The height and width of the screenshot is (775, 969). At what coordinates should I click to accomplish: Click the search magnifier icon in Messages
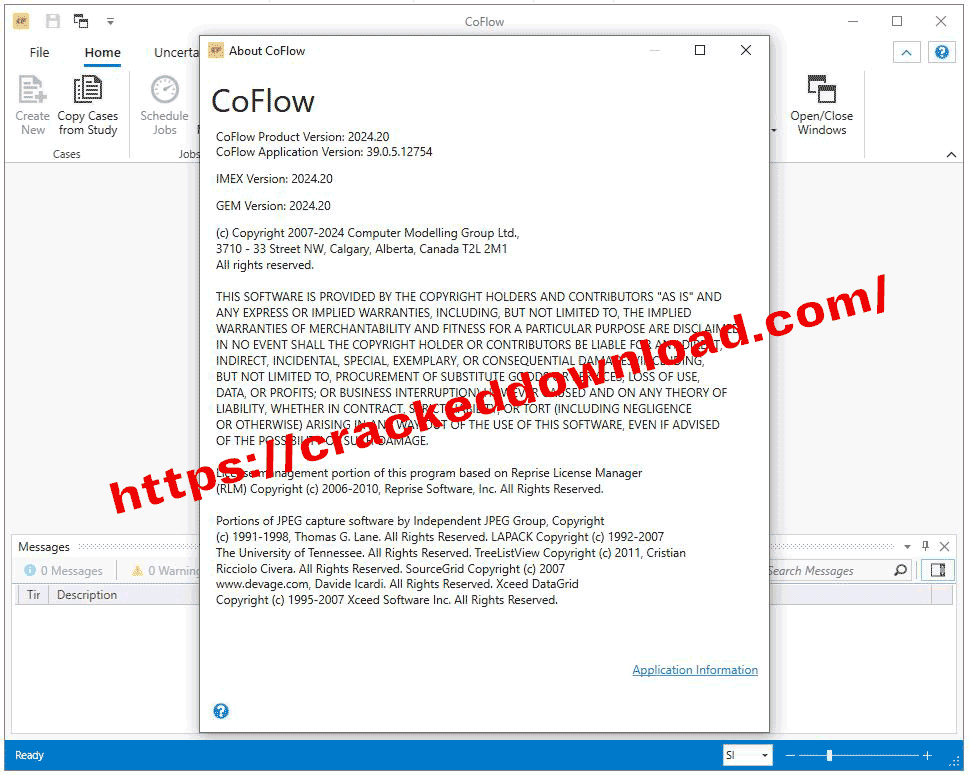pos(900,570)
